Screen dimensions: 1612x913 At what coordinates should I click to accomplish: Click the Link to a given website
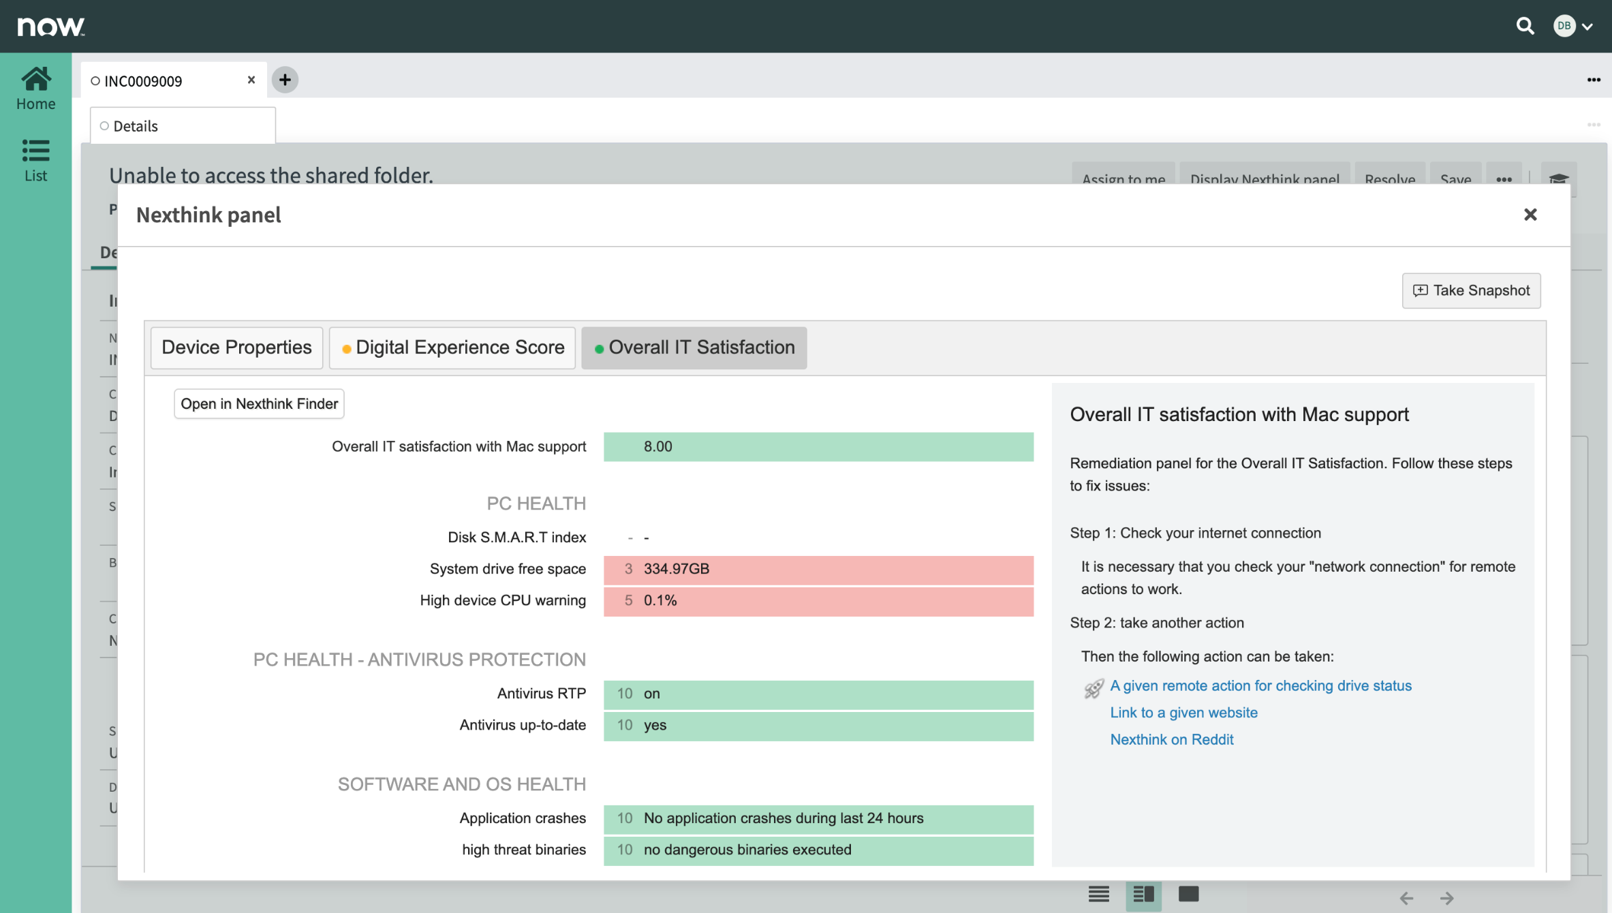point(1183,713)
